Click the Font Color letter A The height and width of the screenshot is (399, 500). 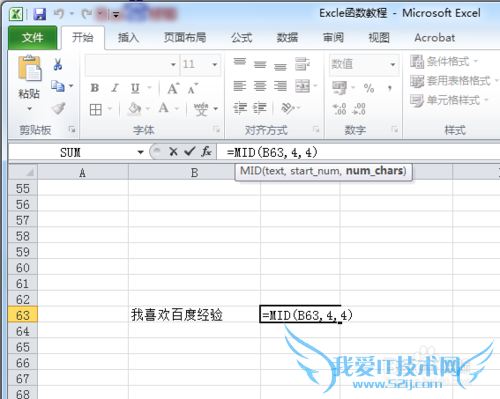tap(164, 108)
